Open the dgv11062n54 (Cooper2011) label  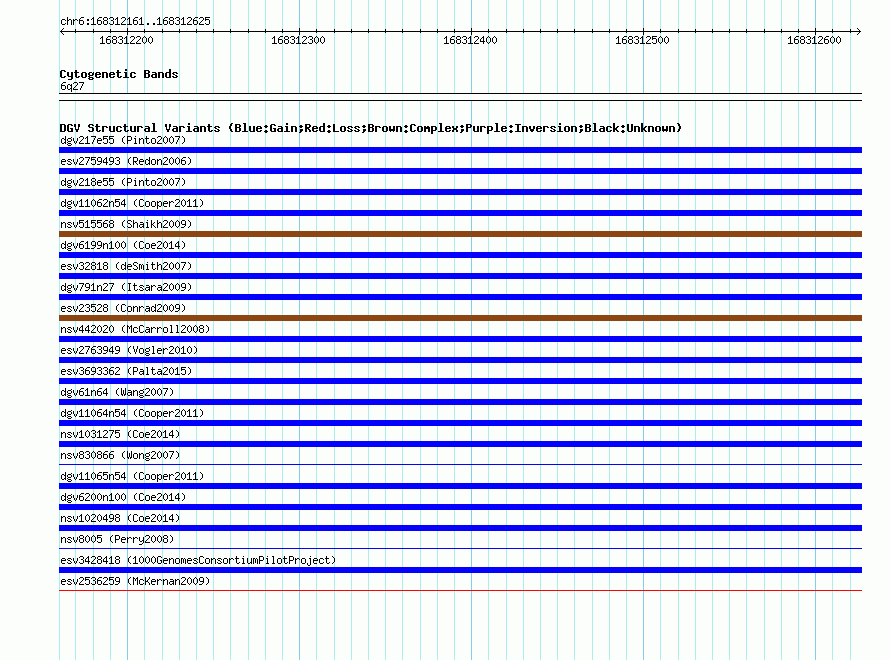click(x=132, y=203)
